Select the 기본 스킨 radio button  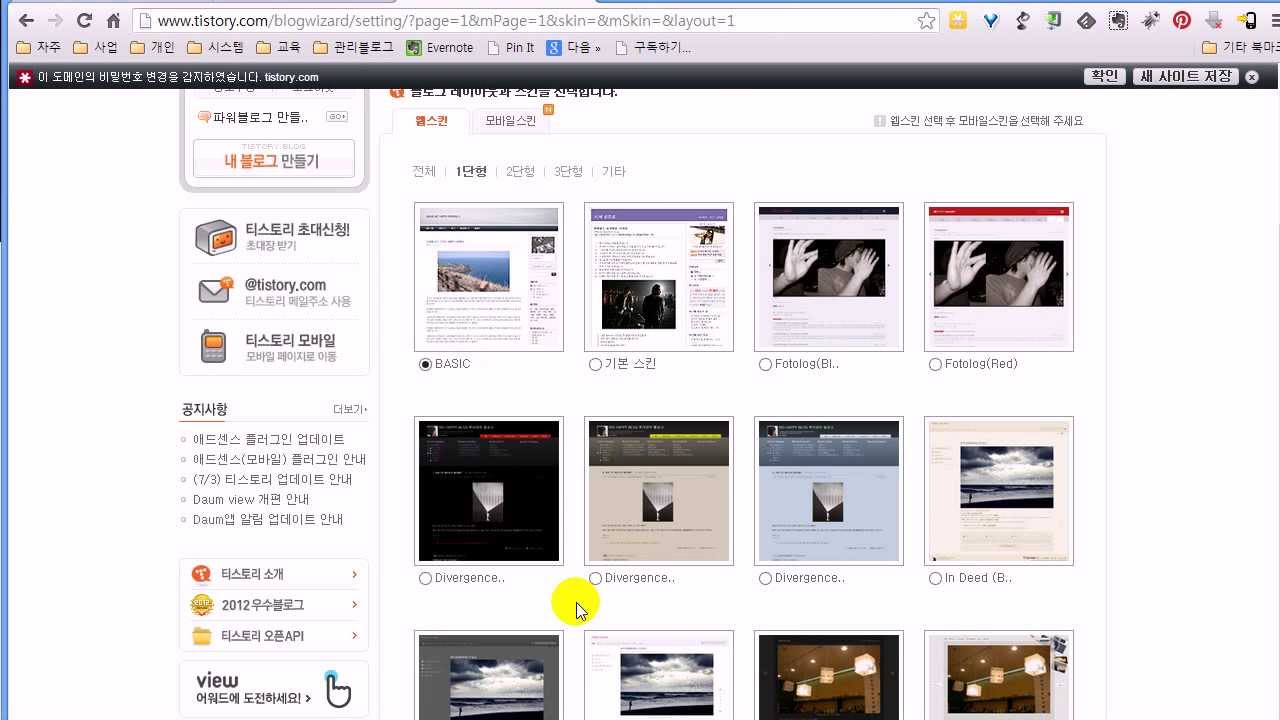[x=595, y=365]
